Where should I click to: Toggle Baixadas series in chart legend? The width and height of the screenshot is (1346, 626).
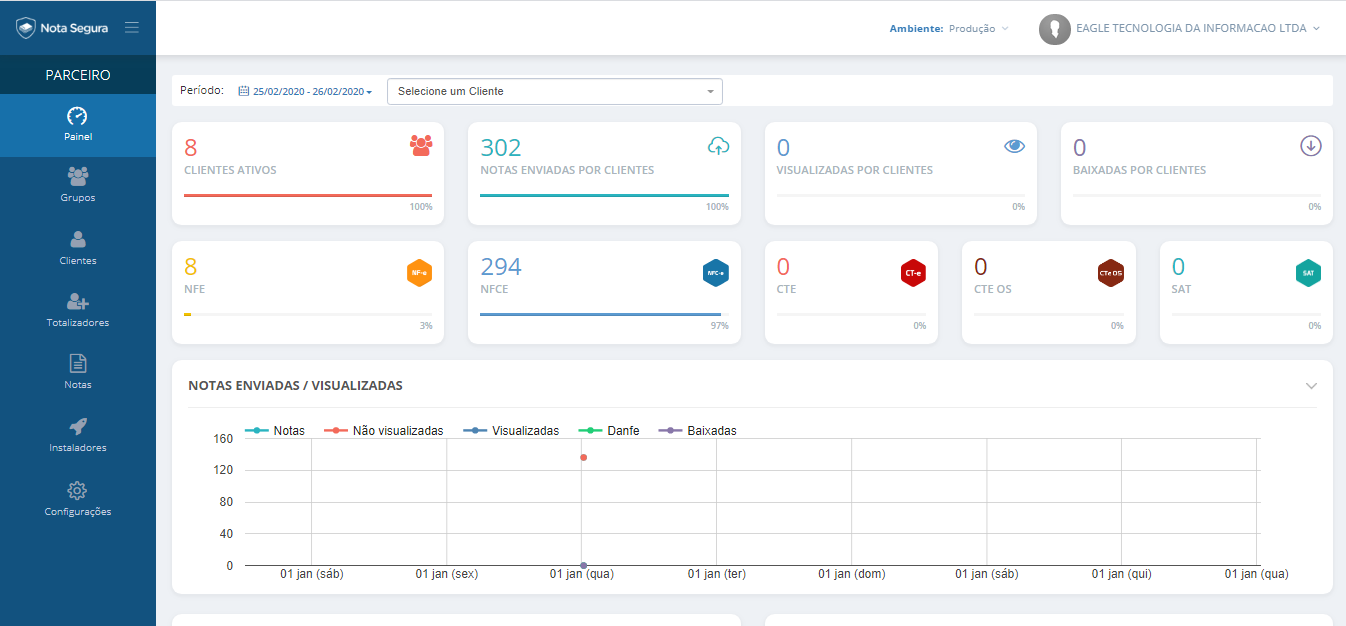(698, 431)
